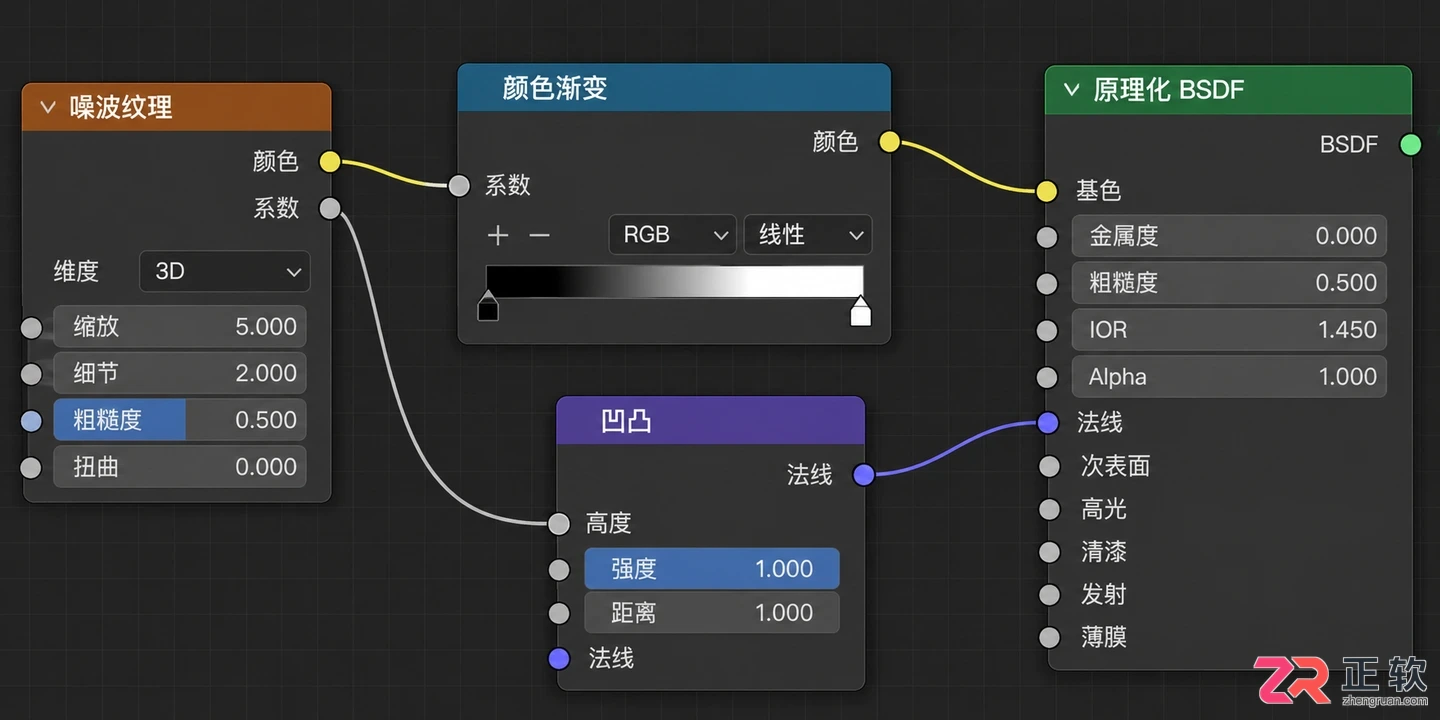
Task: Click the noise 颜色 output socket
Action: tap(330, 161)
